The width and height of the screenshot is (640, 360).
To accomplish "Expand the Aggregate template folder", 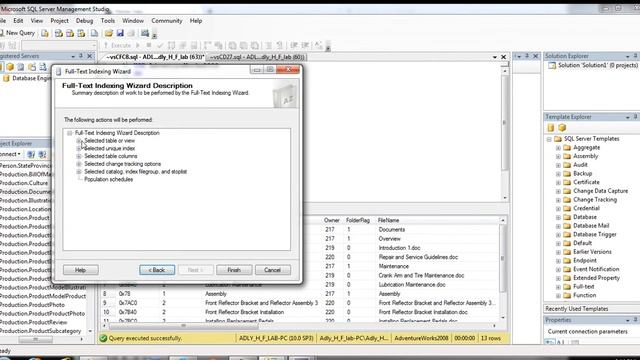I will tap(558, 148).
